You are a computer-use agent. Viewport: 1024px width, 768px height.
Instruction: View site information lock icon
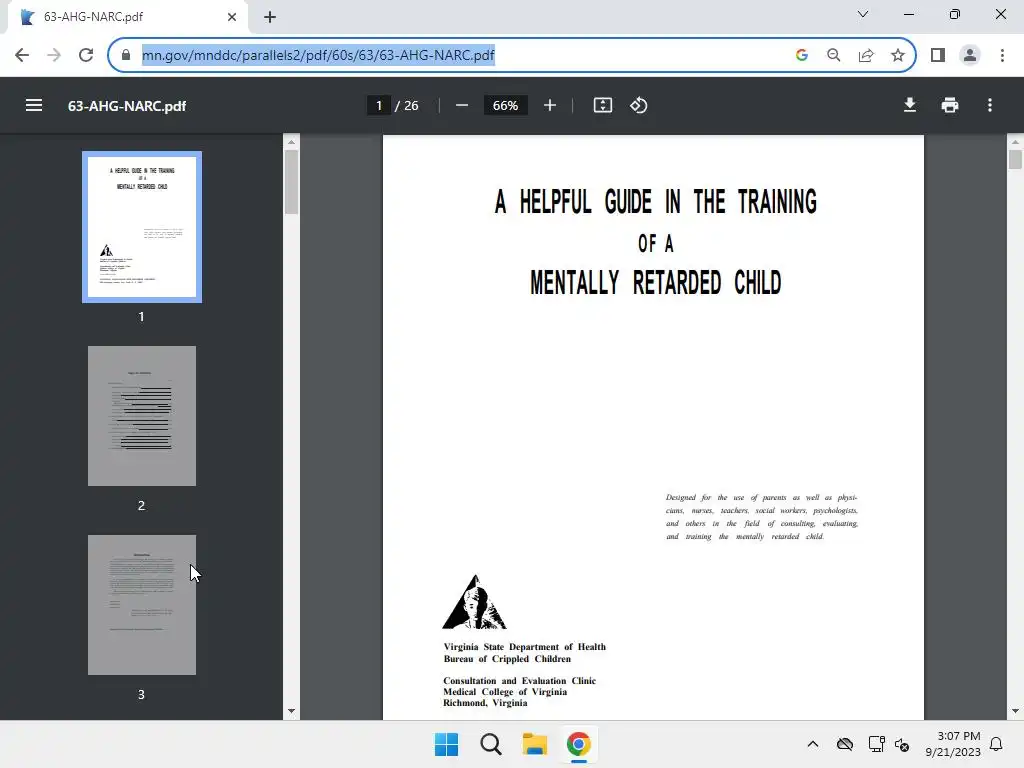(x=126, y=55)
